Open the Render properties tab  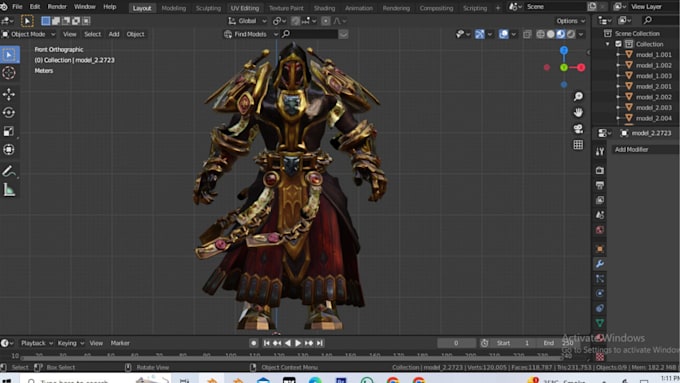600,170
